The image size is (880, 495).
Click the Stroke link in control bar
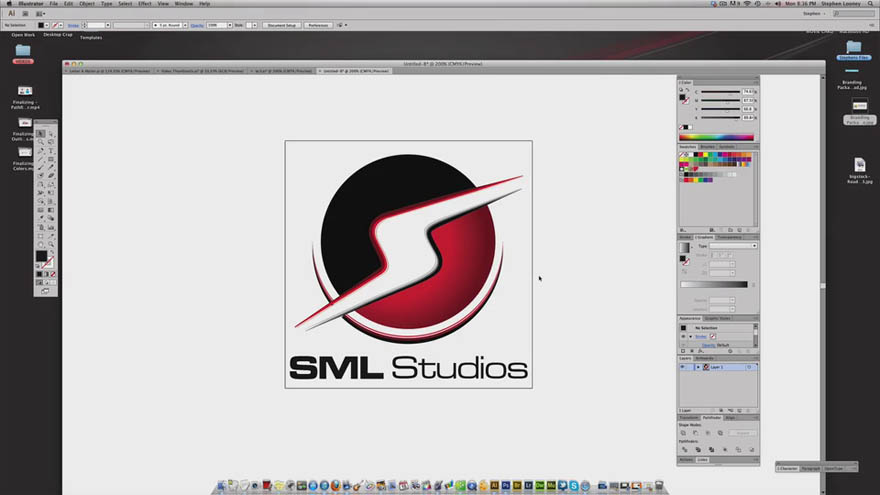pos(73,25)
